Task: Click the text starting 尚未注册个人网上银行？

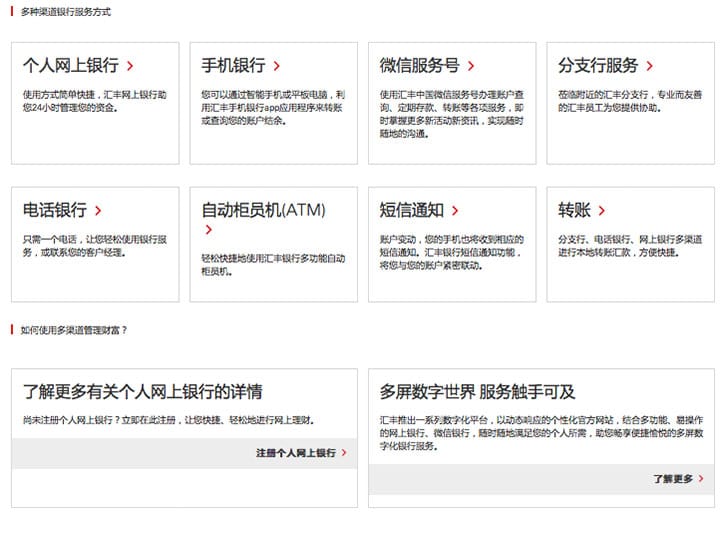Action: [169, 420]
